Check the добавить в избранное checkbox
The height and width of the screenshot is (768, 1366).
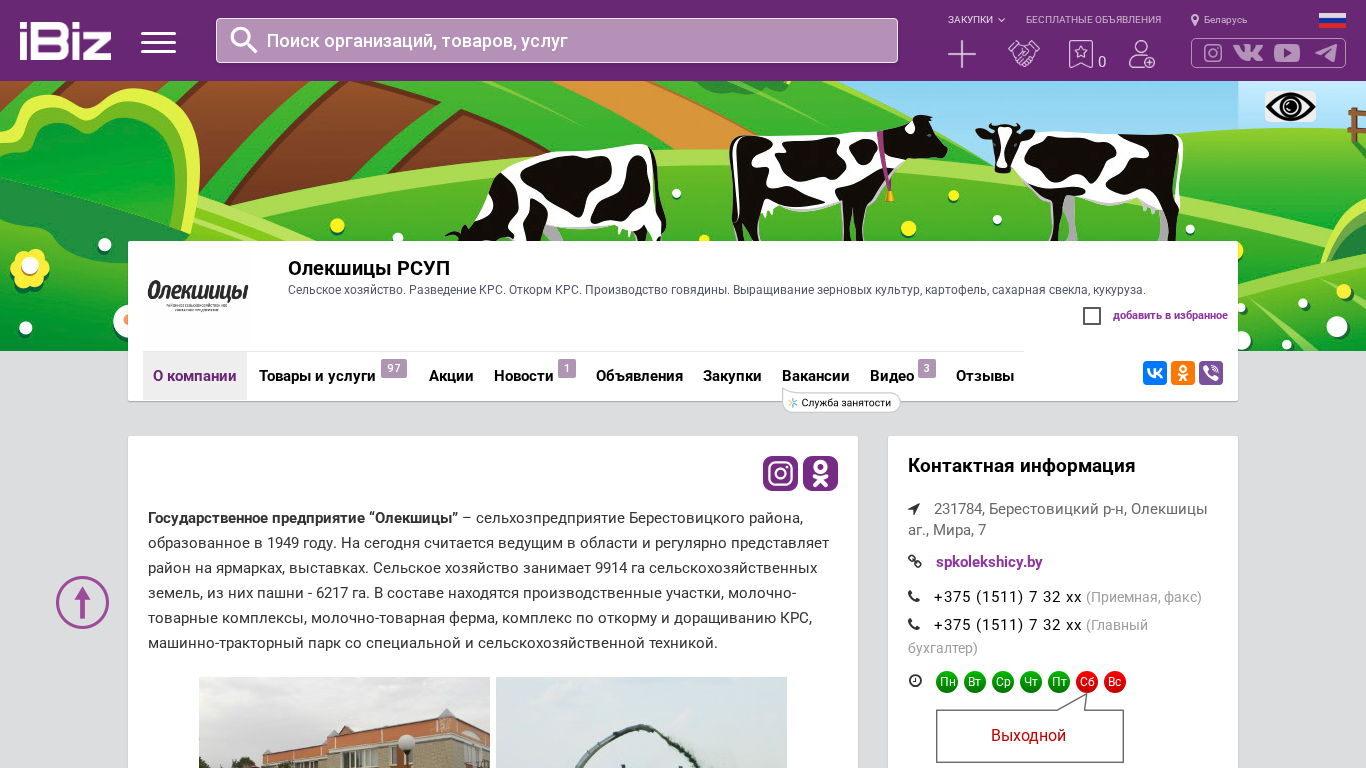[x=1092, y=316]
